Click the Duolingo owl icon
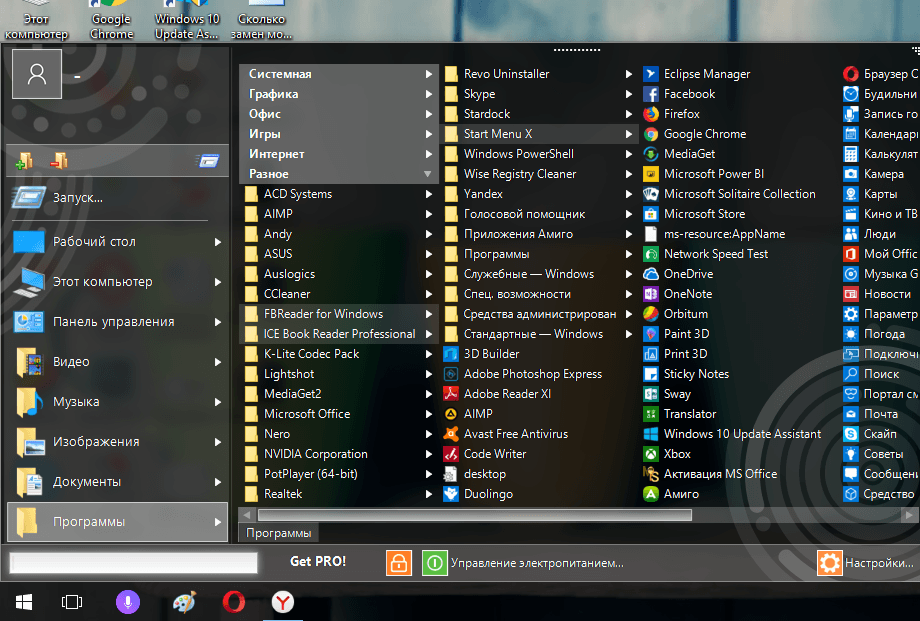Viewport: 920px width, 621px height. pos(451,494)
